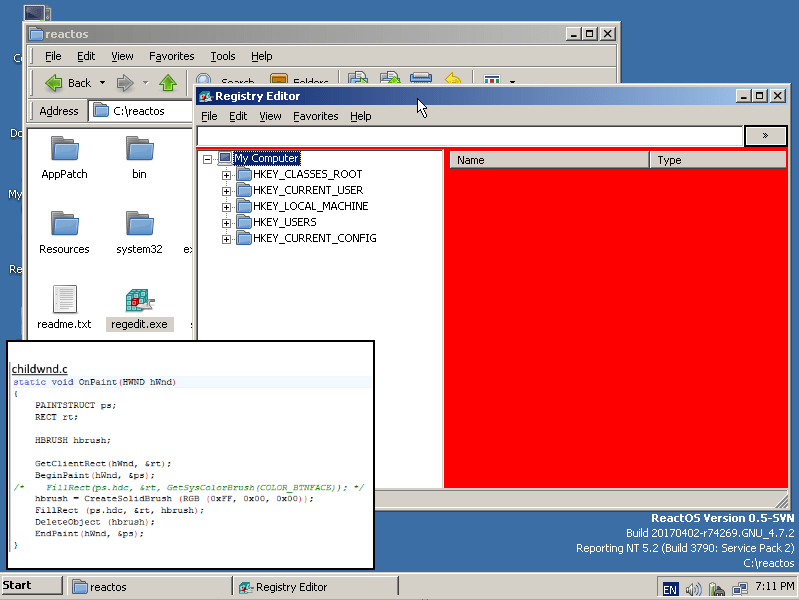This screenshot has height=600, width=799.
Task: Collapse the My Computer tree node
Action: (x=207, y=159)
